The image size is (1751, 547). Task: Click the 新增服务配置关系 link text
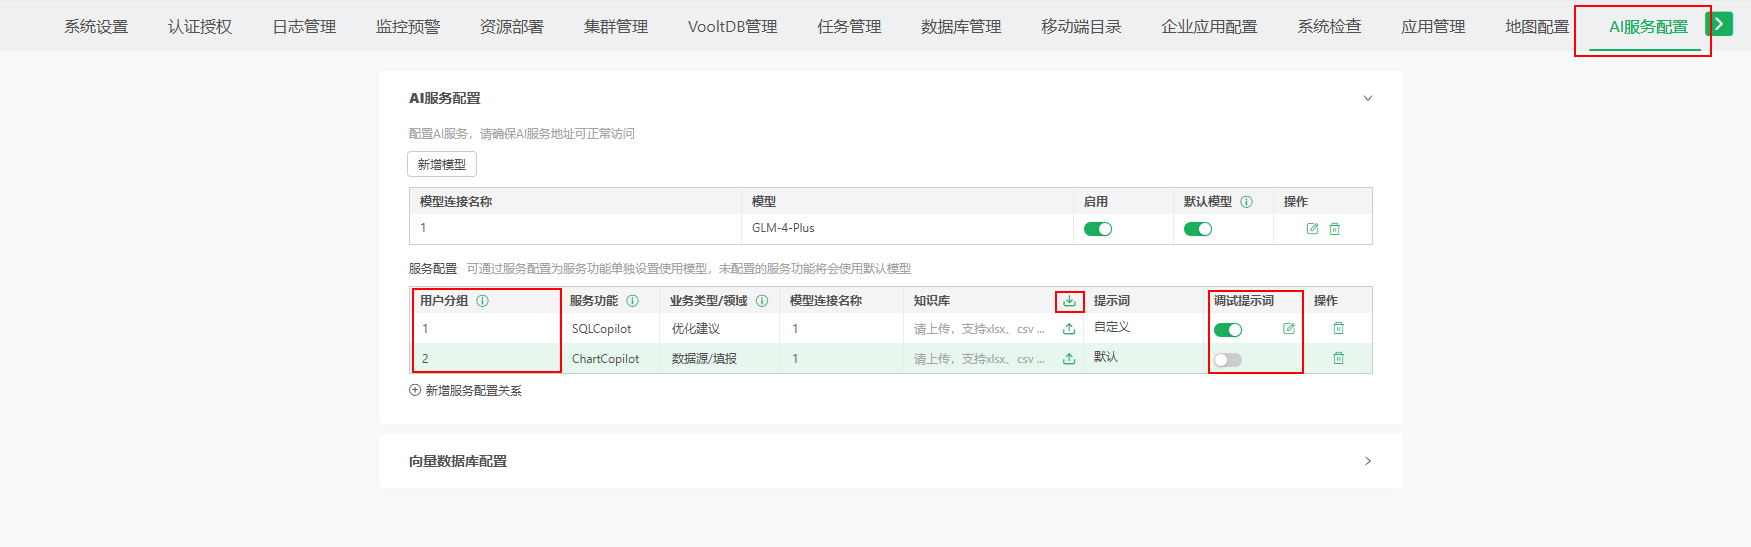tap(474, 391)
